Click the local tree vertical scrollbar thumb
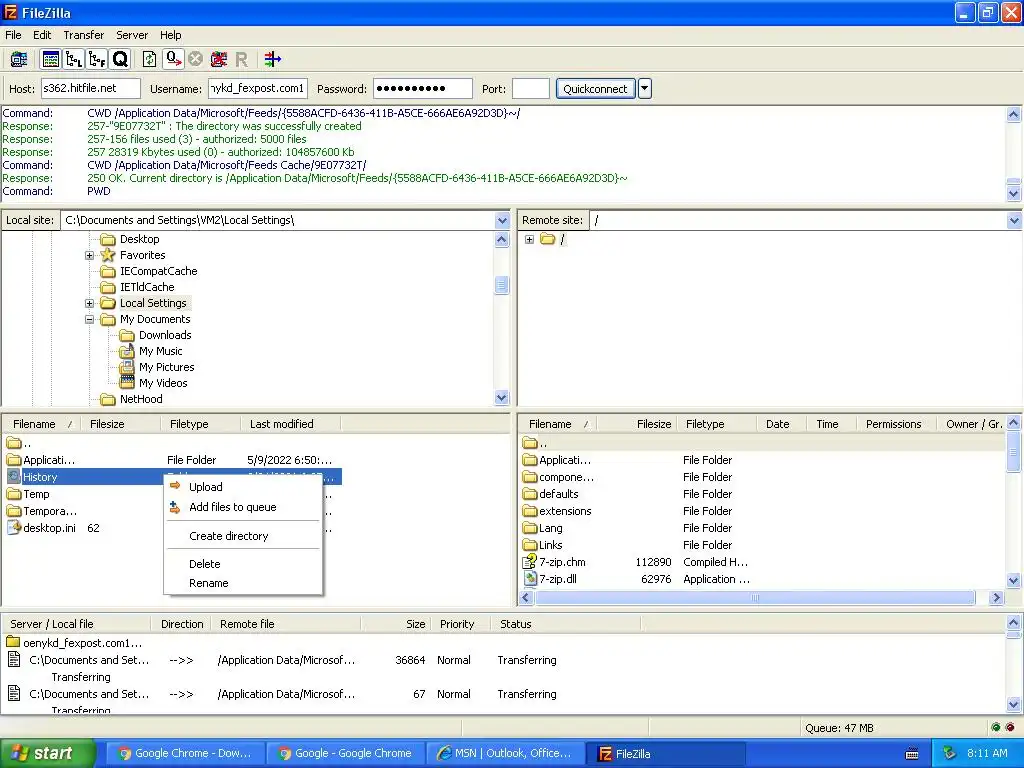Image resolution: width=1024 pixels, height=768 pixels. (x=502, y=285)
